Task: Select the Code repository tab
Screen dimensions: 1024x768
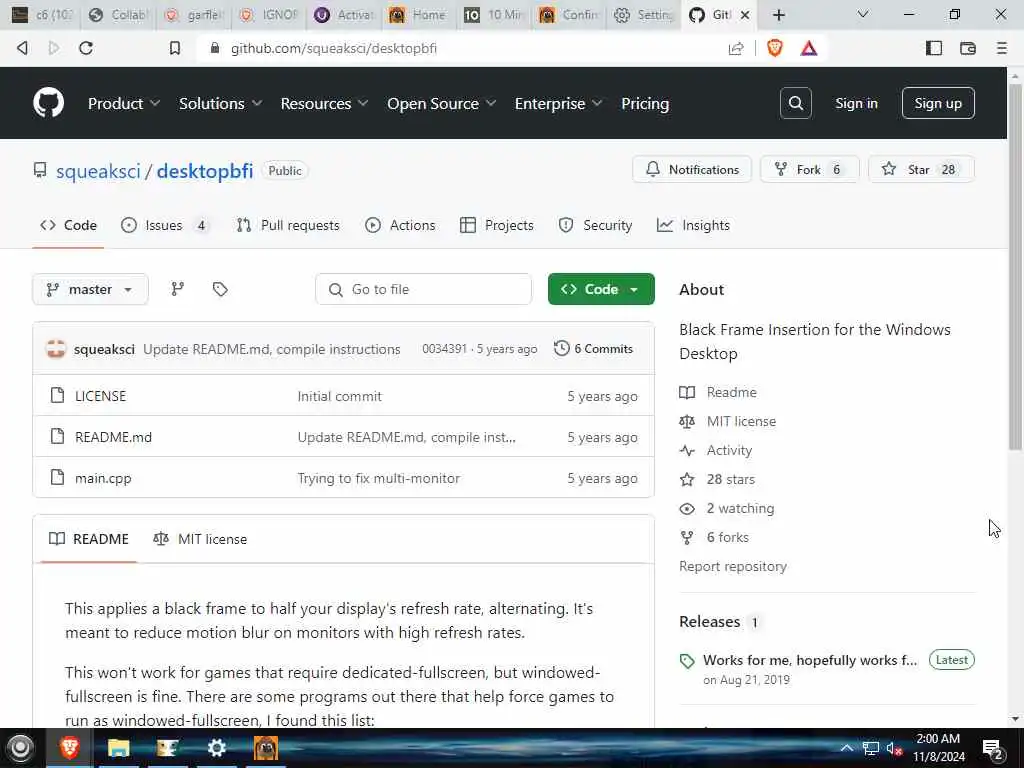Action: 68,225
